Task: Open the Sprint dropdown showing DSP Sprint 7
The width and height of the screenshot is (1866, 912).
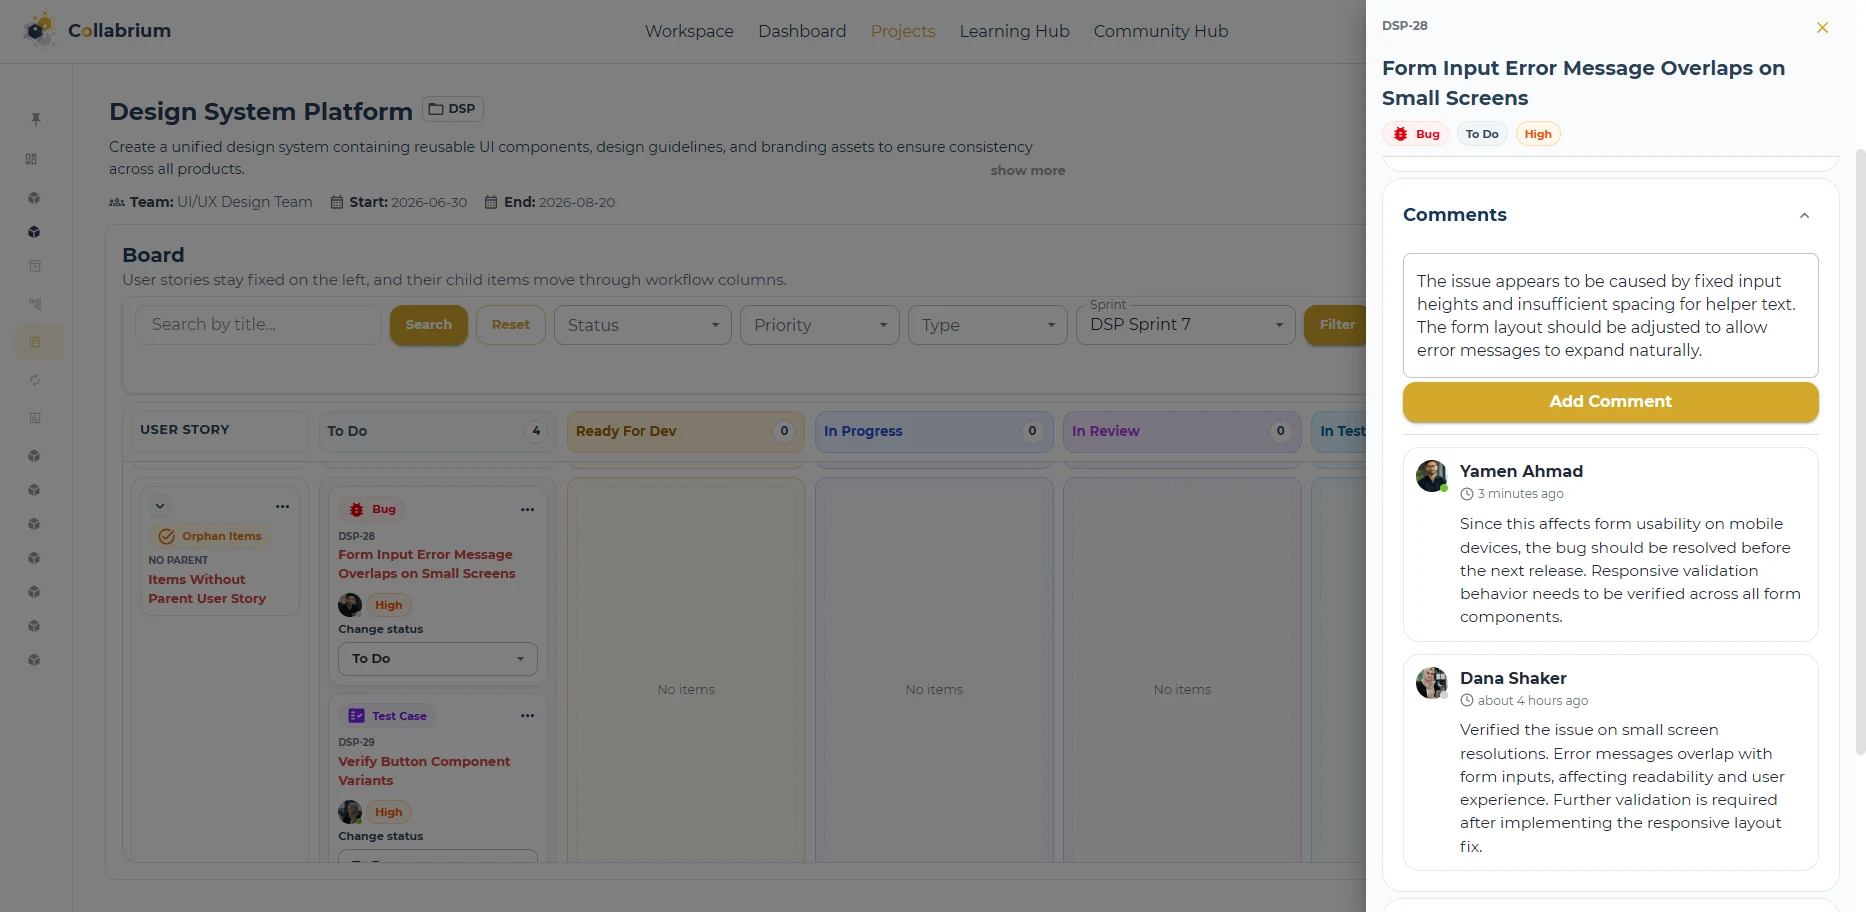Action: pyautogui.click(x=1186, y=325)
